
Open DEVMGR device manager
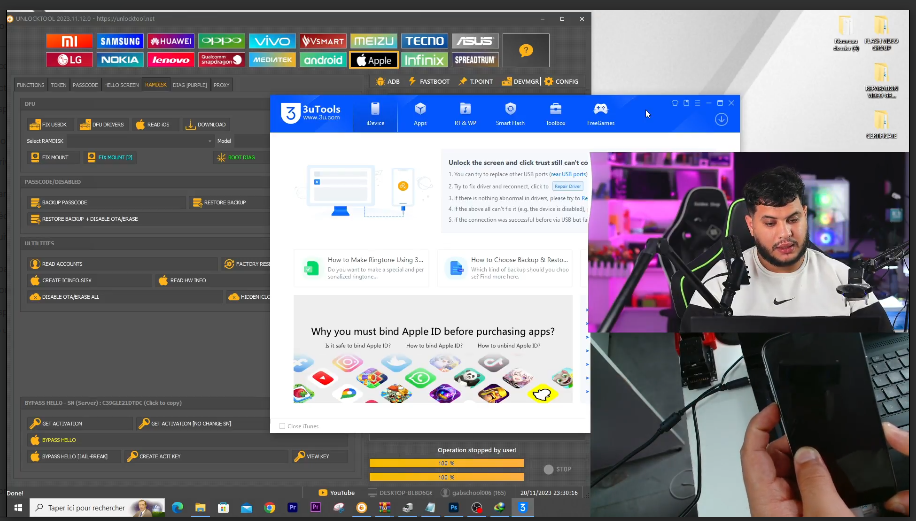[520, 81]
